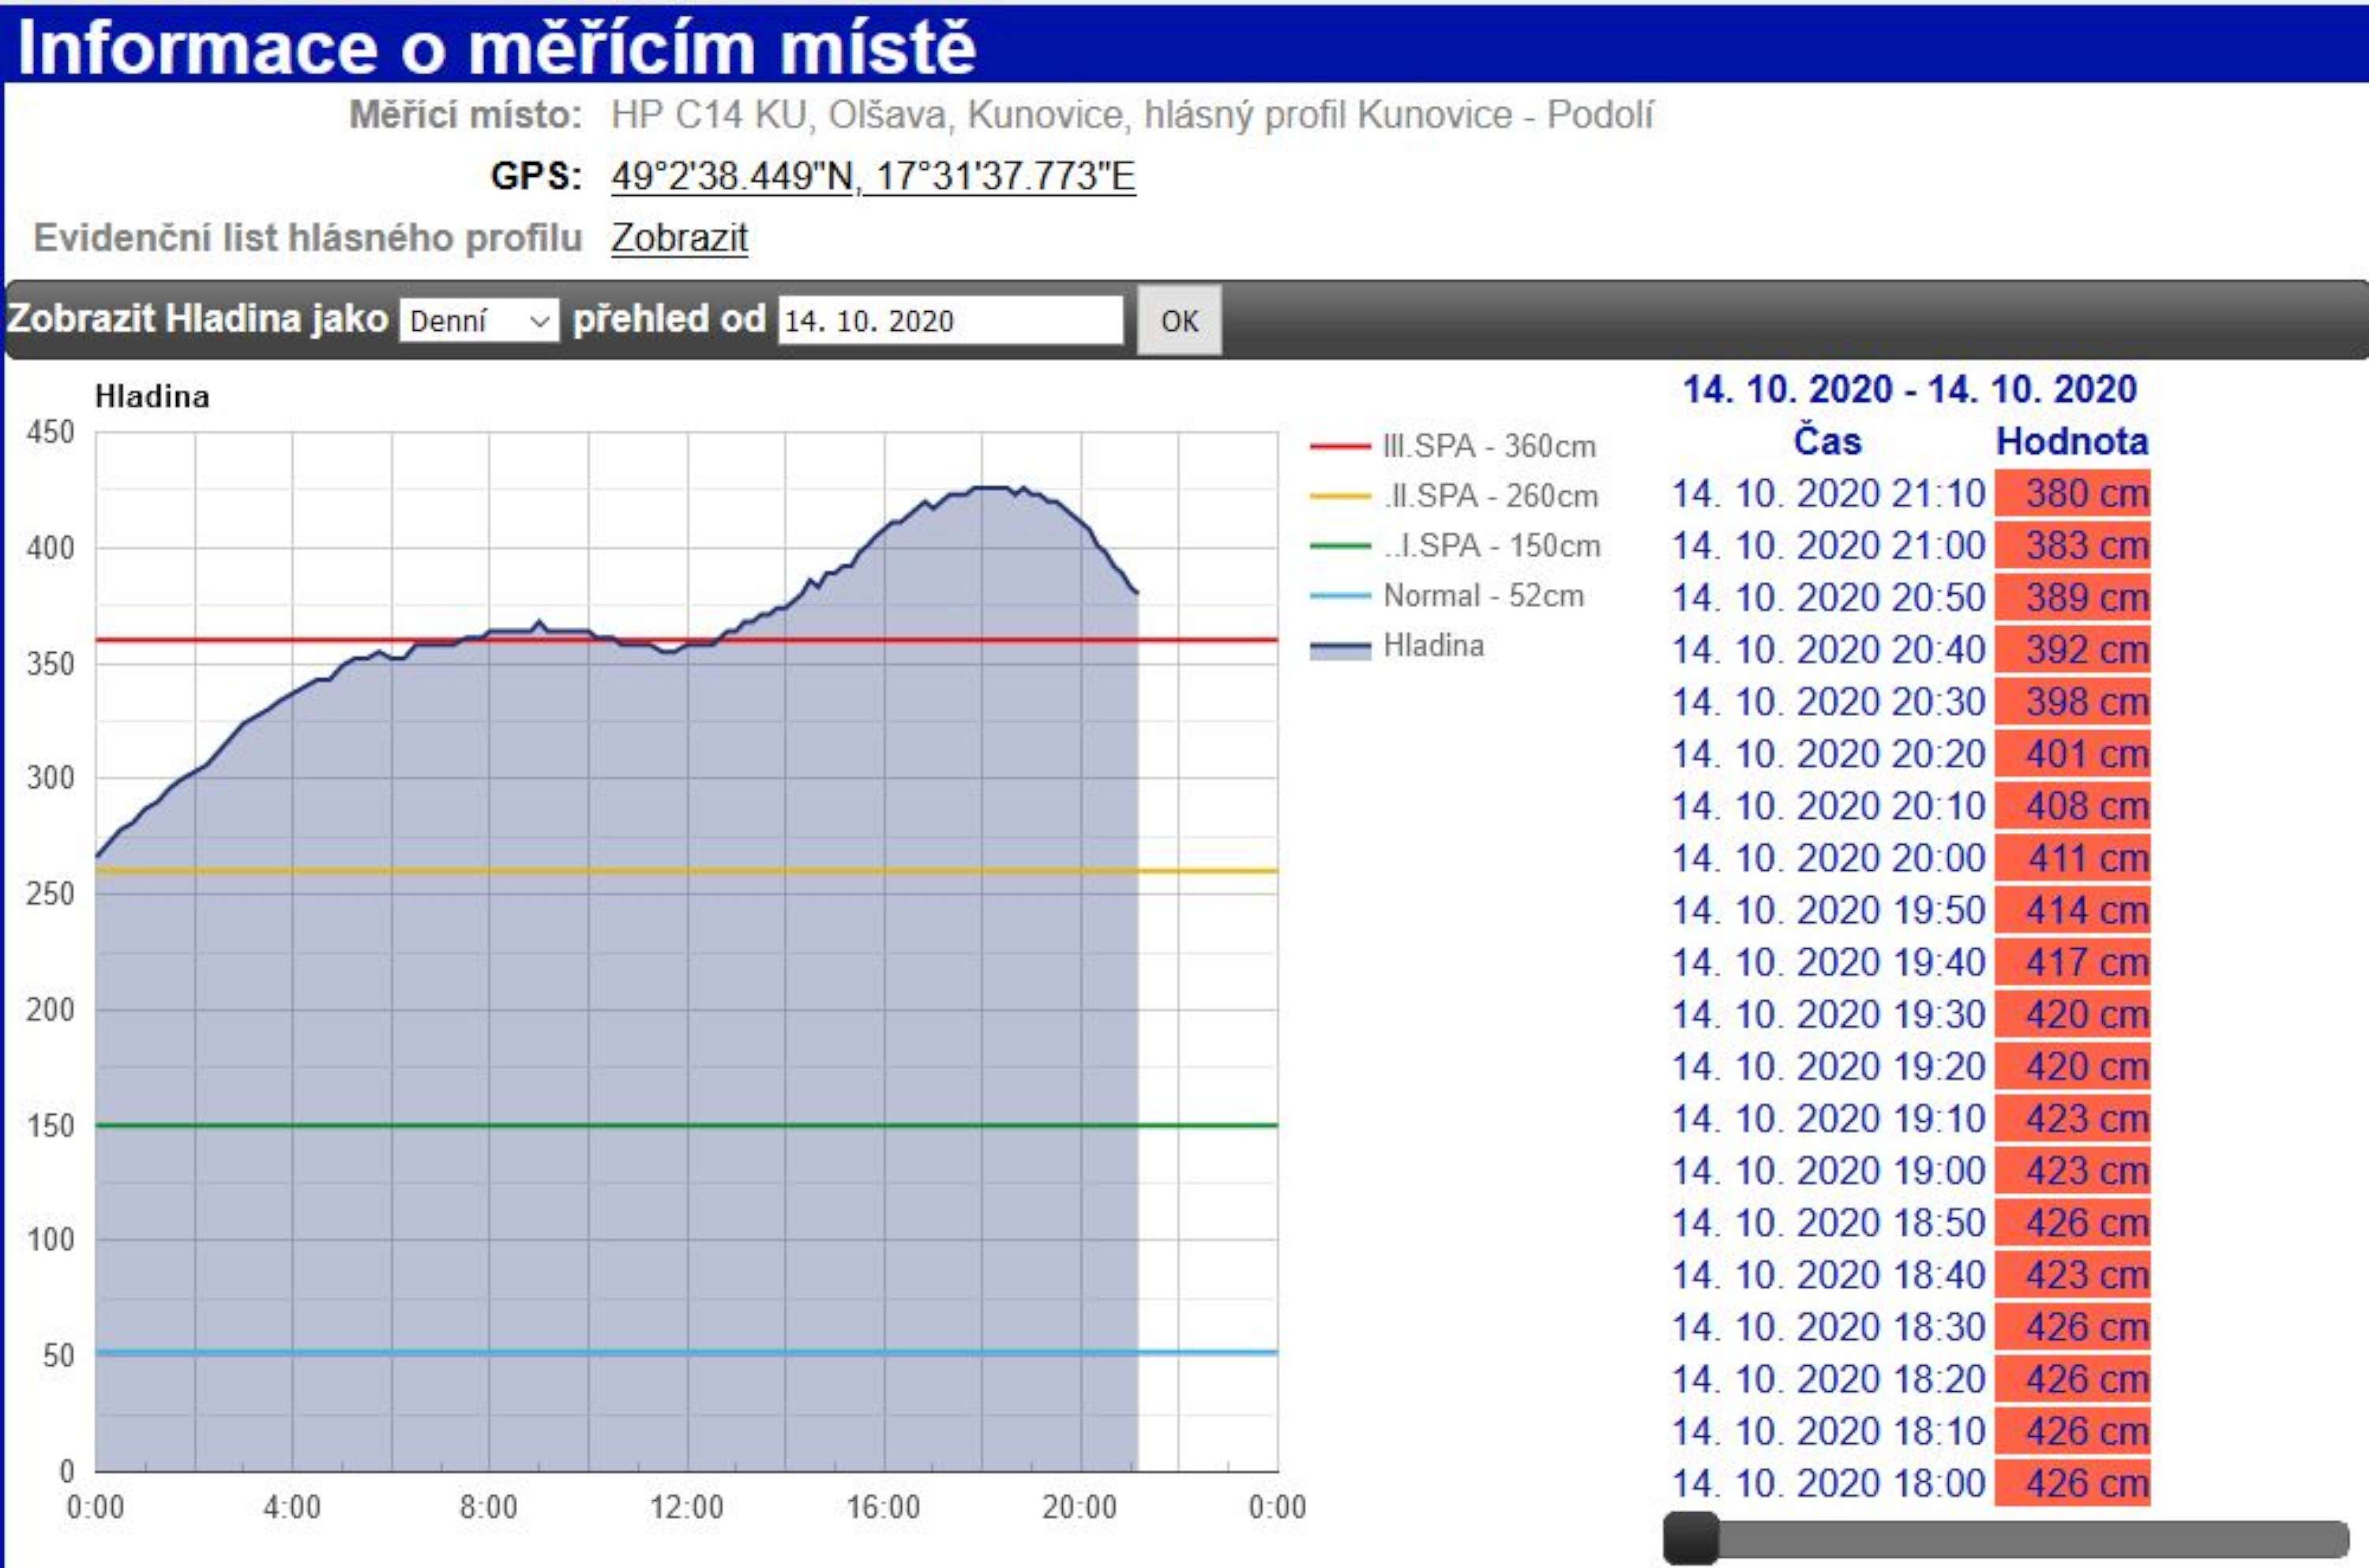
Task: Click the Hladina legend entry
Action: tap(1433, 646)
